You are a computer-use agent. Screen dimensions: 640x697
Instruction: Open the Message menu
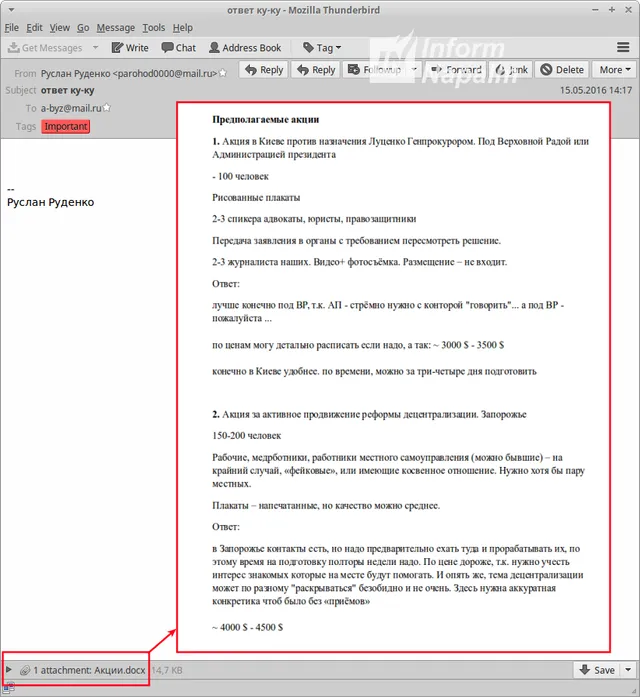[116, 28]
